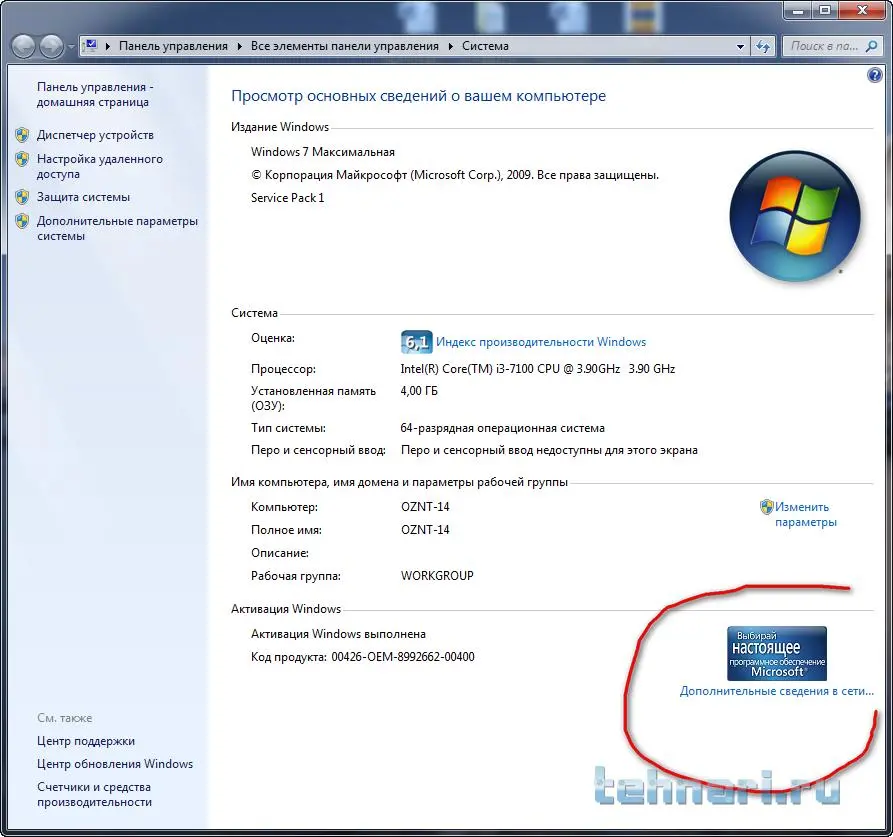Click Активация Windows выполнена text

(338, 634)
